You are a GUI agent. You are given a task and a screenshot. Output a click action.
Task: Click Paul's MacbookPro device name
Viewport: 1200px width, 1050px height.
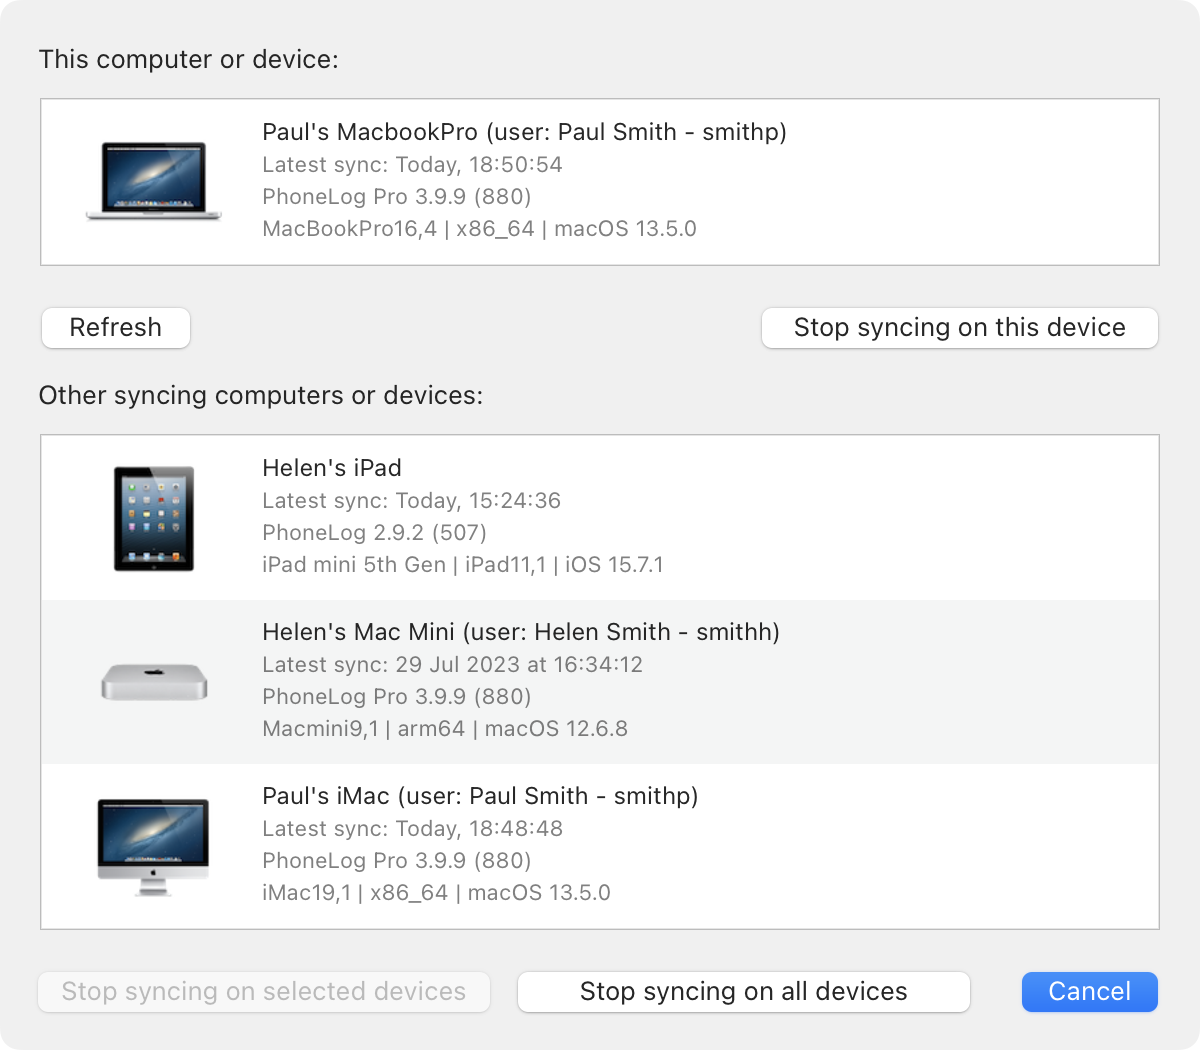coord(524,132)
